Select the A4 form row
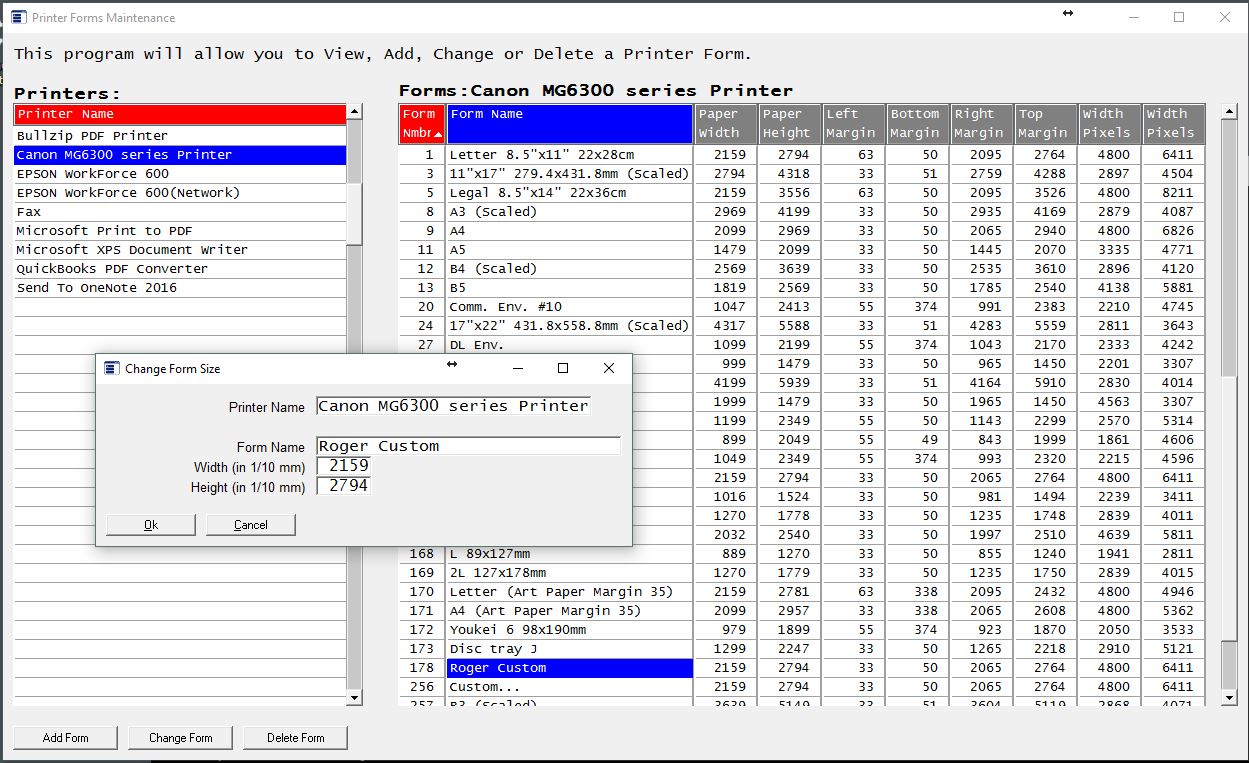 pyautogui.click(x=570, y=231)
